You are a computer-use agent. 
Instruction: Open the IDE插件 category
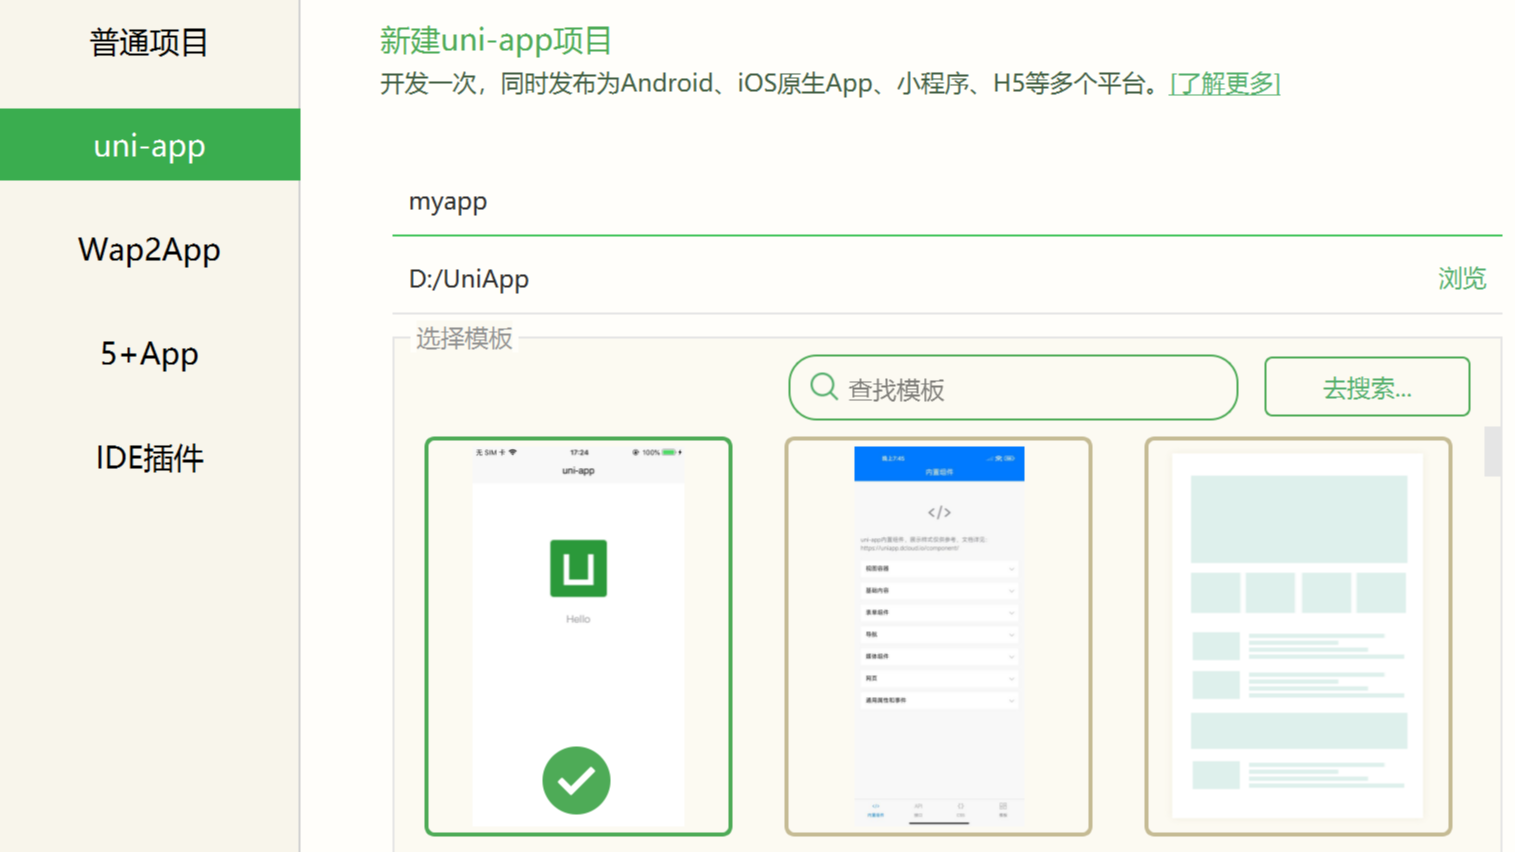click(149, 457)
